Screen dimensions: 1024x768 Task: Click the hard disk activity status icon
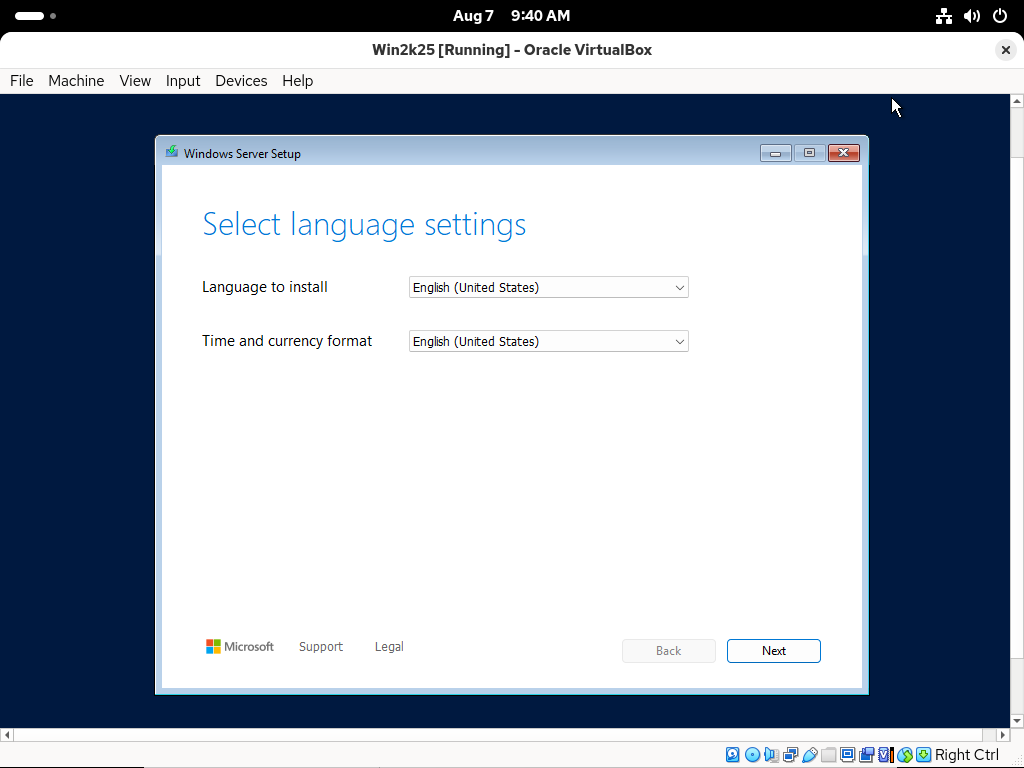(x=733, y=755)
